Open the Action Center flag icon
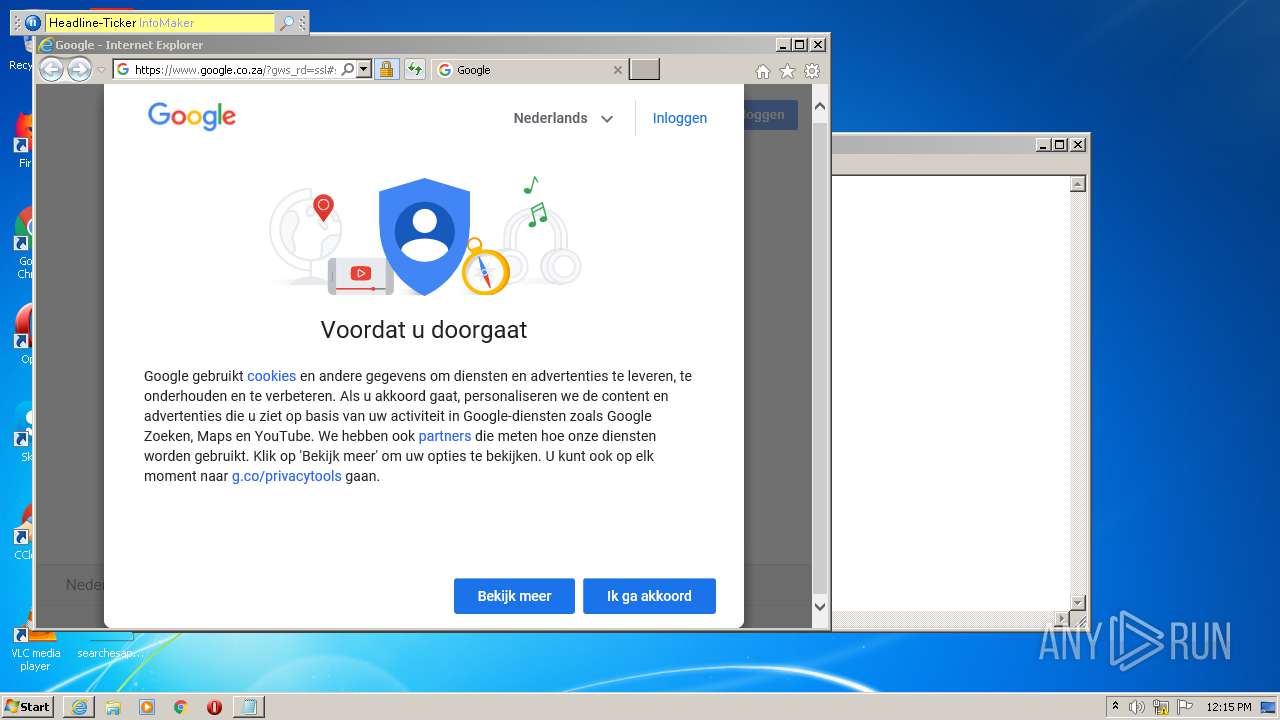1280x720 pixels. 1185,707
